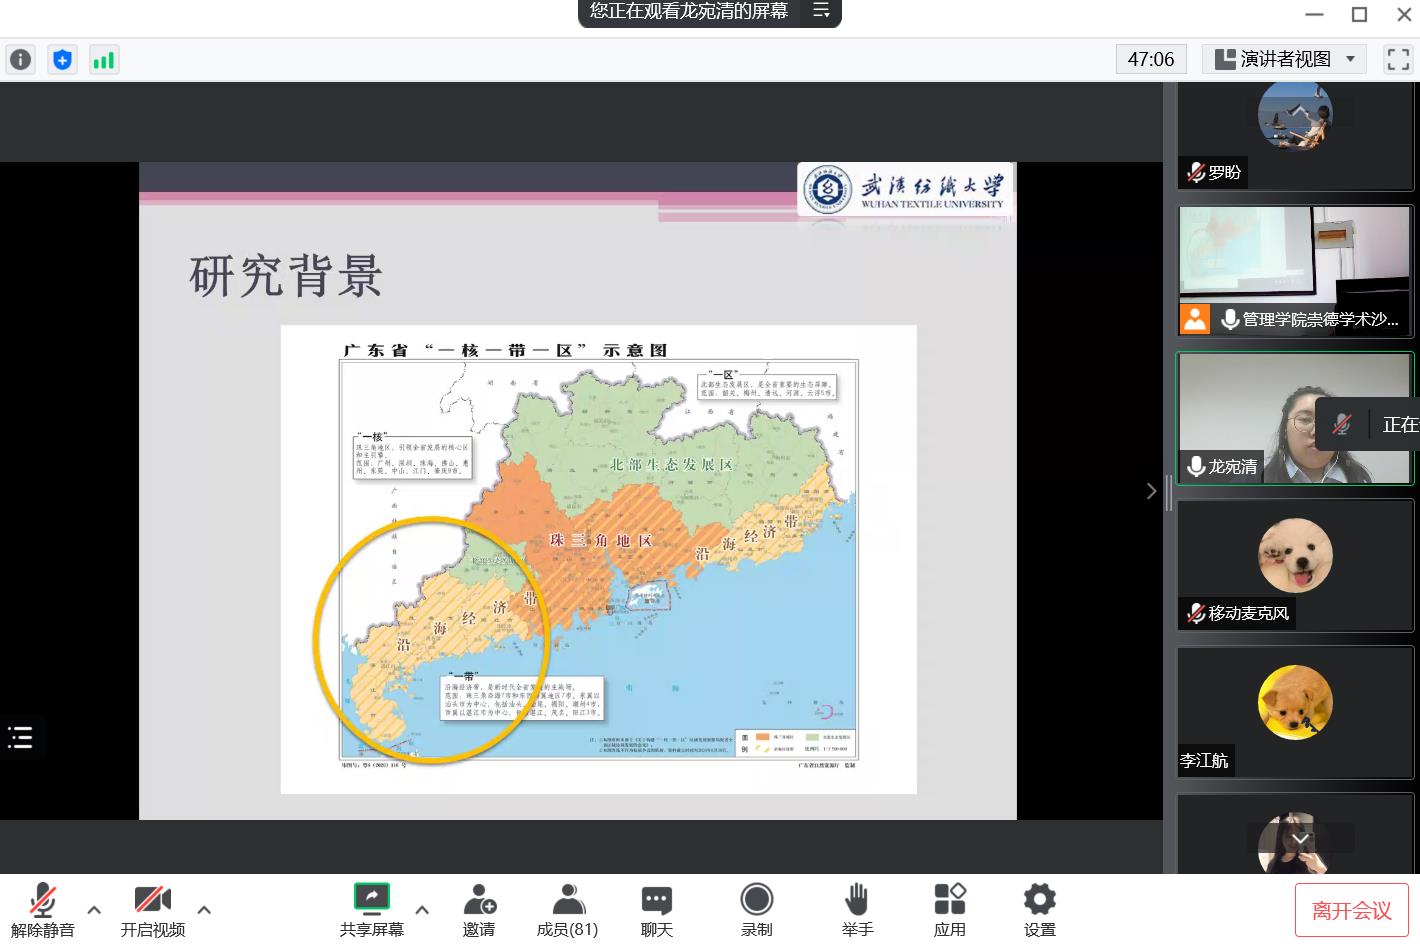
Task: Expand audio options arrow beside 解除静音
Action: tap(94, 910)
